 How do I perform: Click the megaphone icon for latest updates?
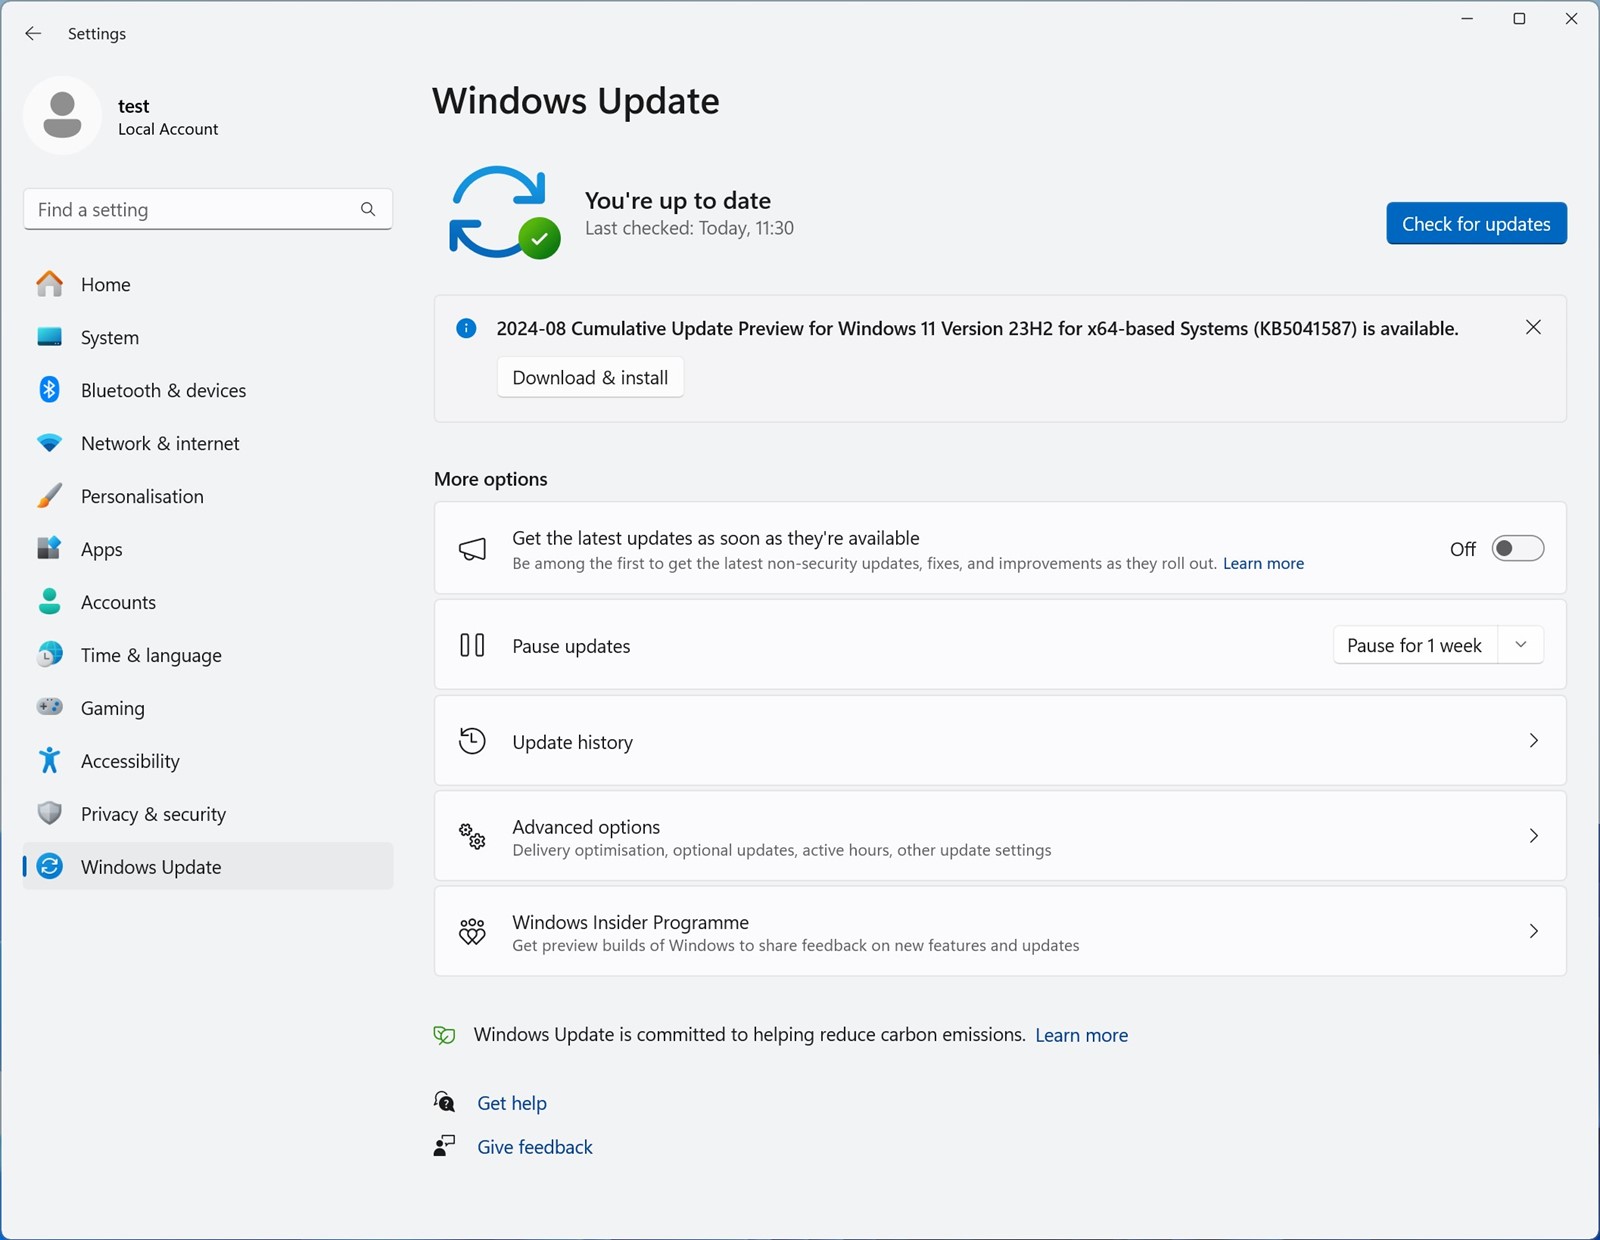coord(472,548)
